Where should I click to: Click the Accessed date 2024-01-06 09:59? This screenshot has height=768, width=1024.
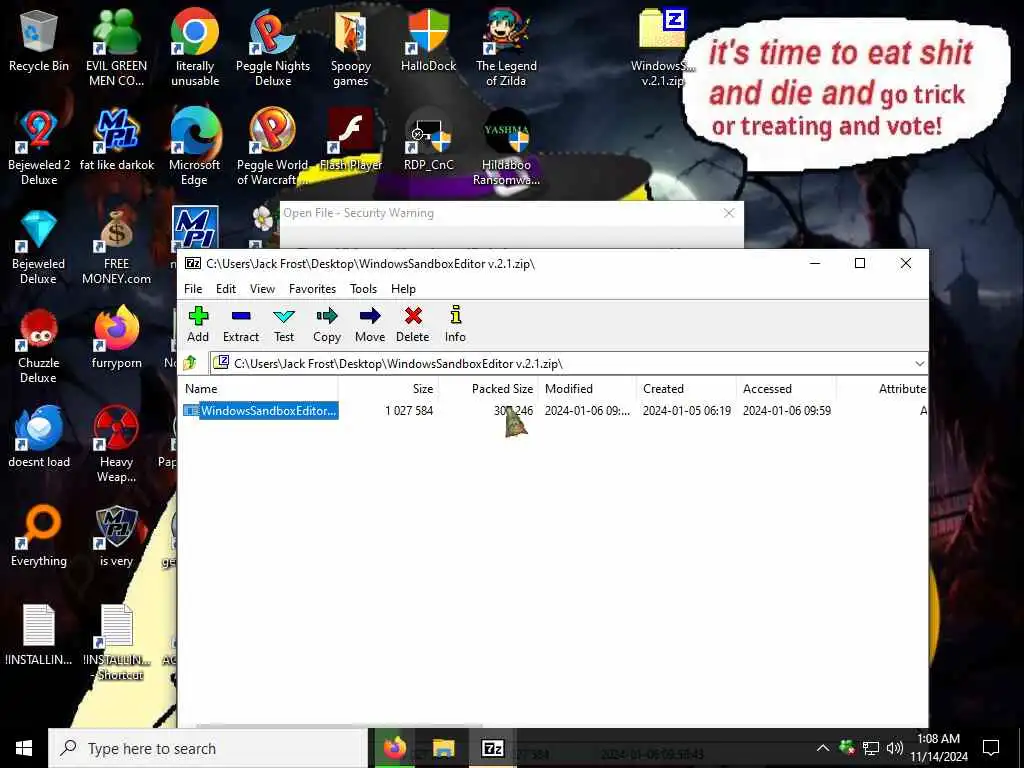(786, 411)
